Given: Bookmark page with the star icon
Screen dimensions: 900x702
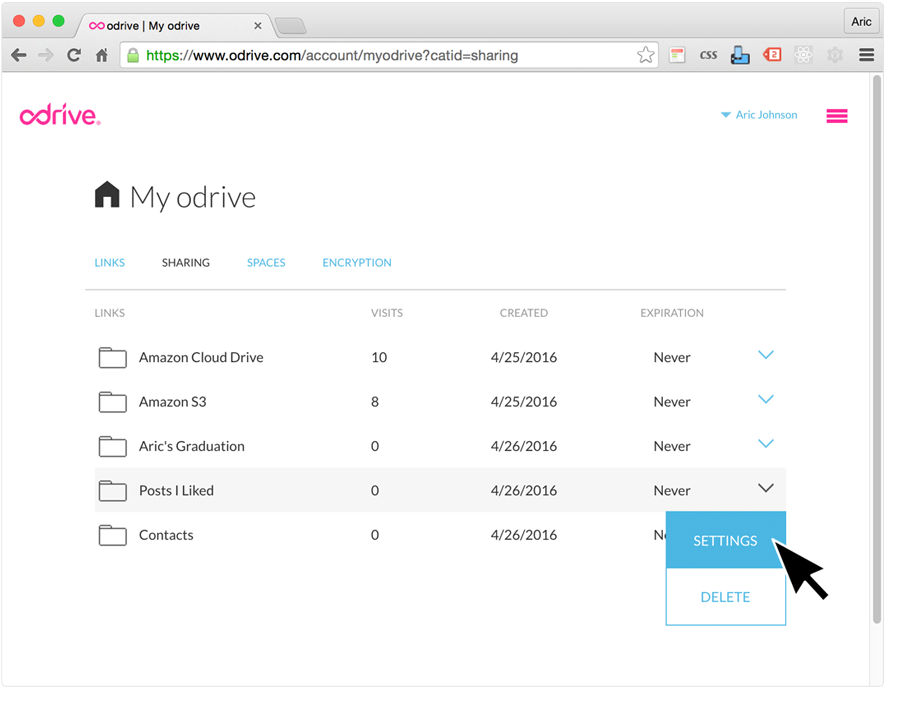Looking at the screenshot, I should pos(645,56).
